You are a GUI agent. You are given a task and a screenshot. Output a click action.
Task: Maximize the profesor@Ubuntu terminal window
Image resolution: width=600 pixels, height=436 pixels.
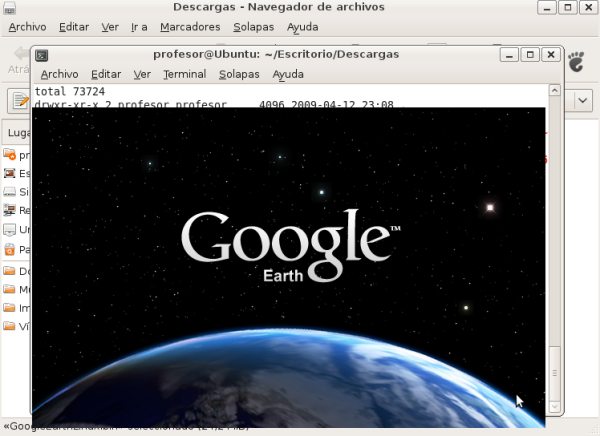coord(531,54)
